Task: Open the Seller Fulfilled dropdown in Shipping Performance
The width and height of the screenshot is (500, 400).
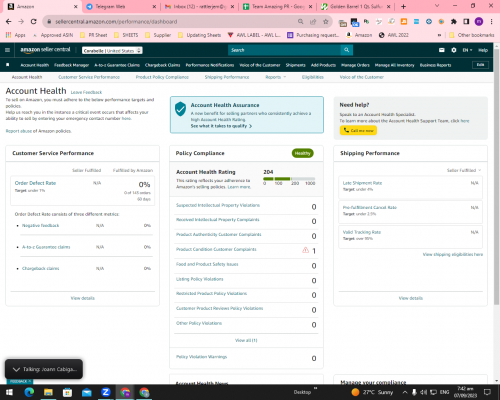Action: point(464,170)
